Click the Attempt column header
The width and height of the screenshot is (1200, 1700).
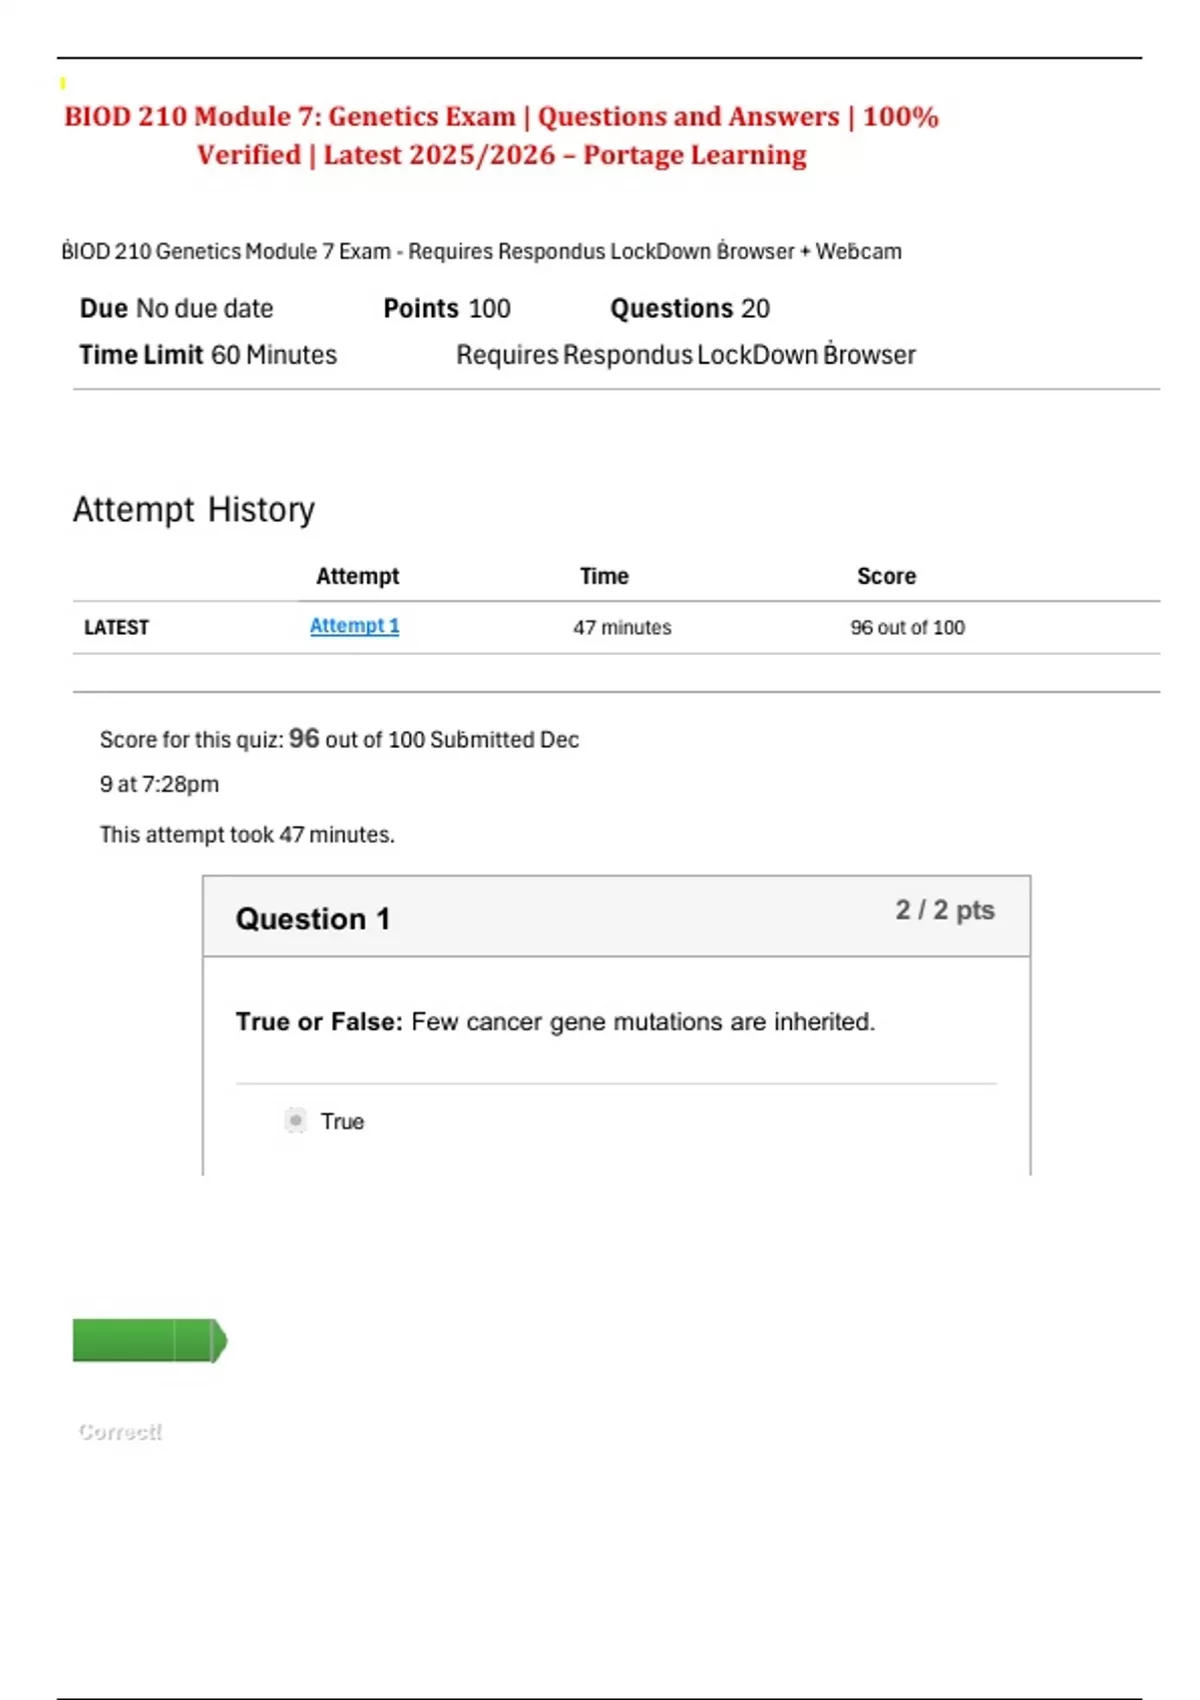point(357,576)
